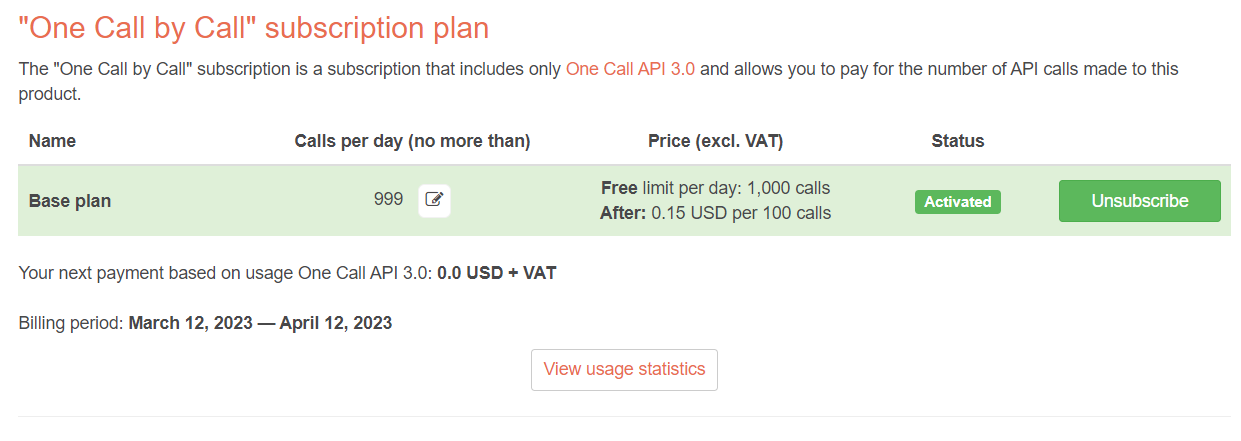Edit the calls per day limit
The image size is (1241, 441).
click(x=434, y=200)
